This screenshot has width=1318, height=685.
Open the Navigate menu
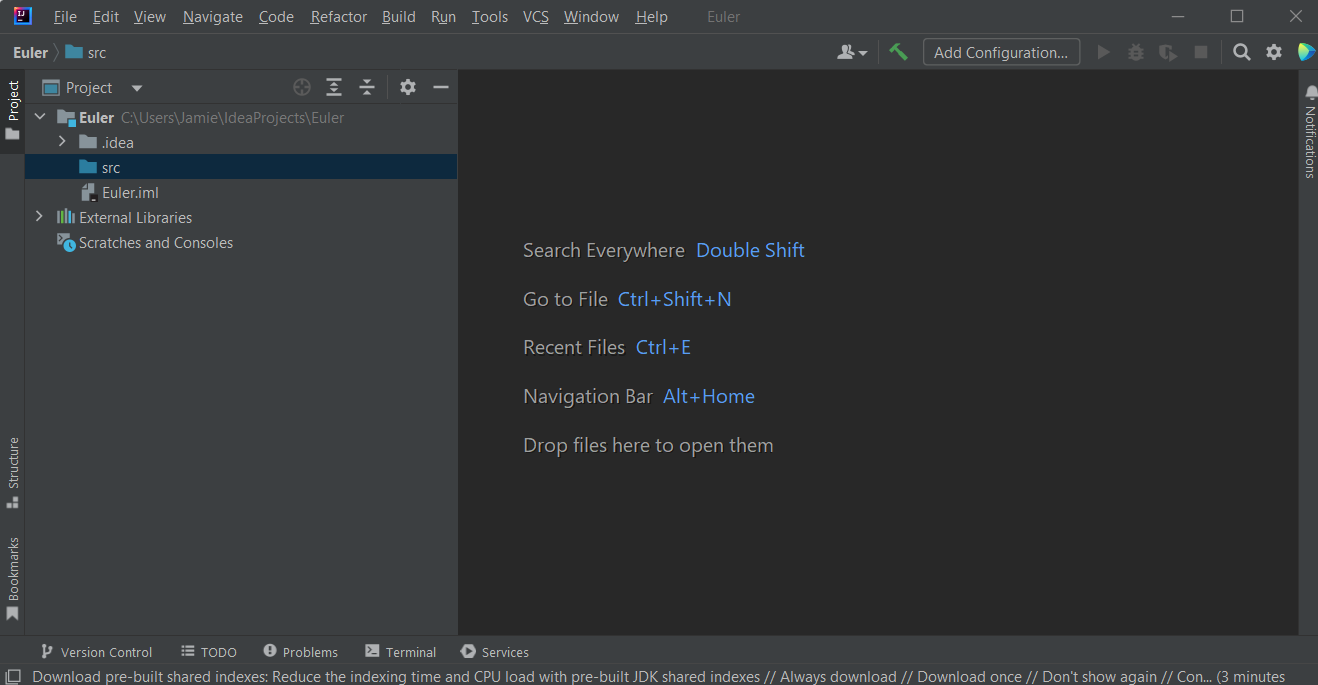pos(213,17)
